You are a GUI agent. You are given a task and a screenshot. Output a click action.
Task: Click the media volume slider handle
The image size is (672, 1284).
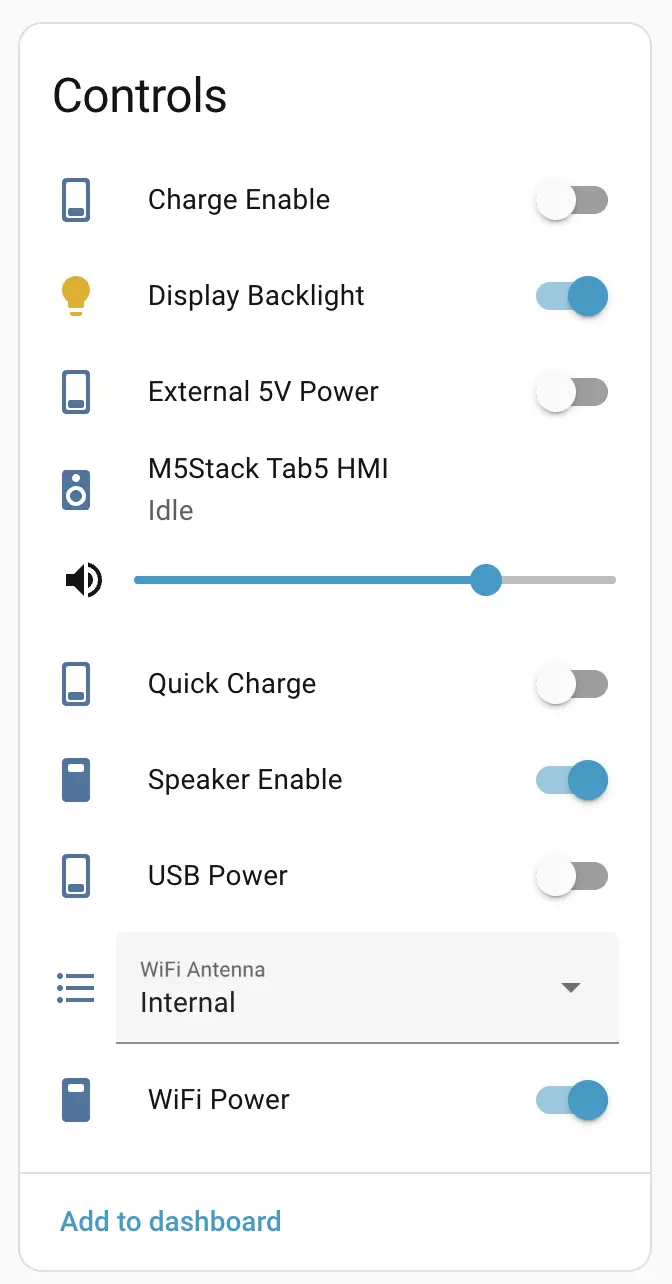click(x=486, y=579)
